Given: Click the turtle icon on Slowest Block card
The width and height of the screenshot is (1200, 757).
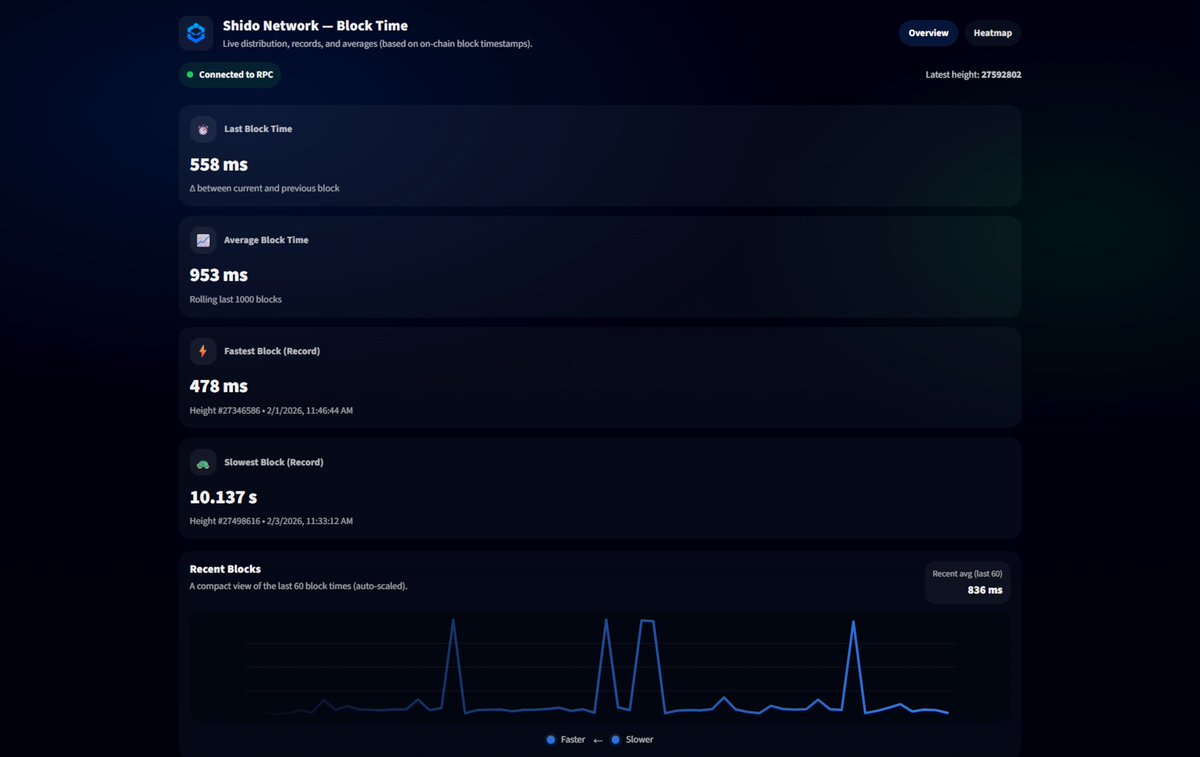Looking at the screenshot, I should click(202, 462).
